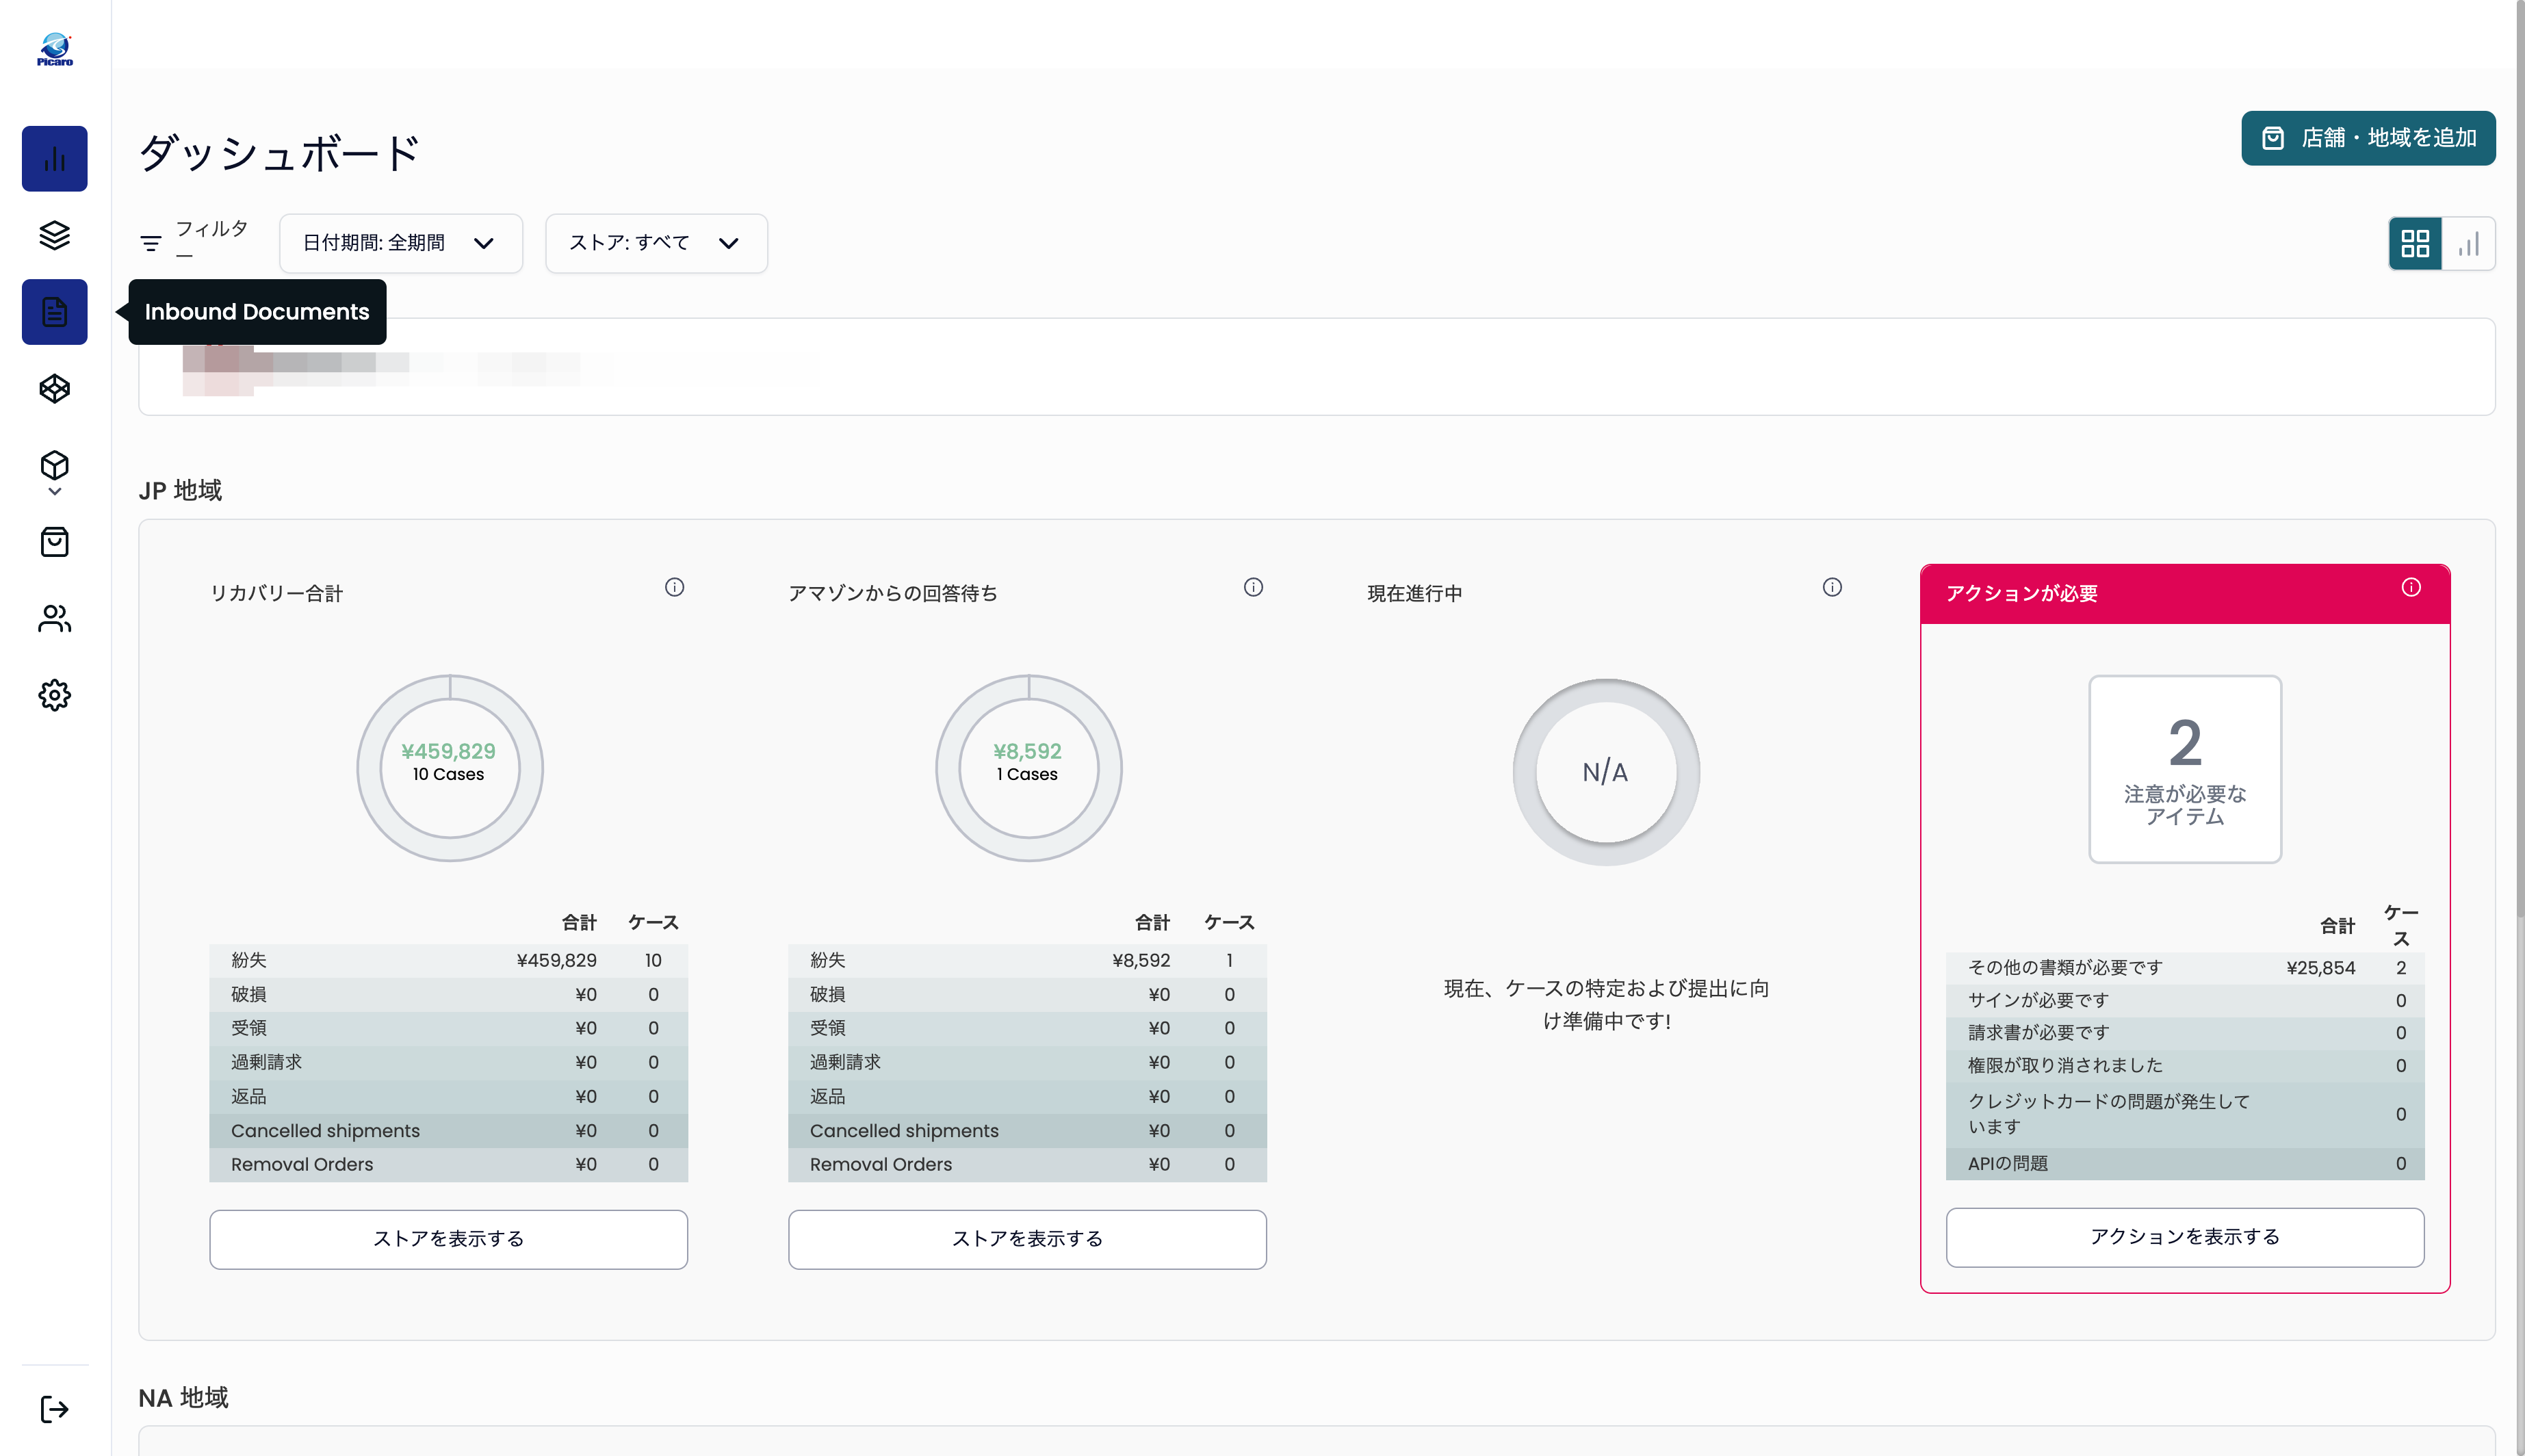Click アクションを表示する button
The image size is (2525, 1456).
click(x=2186, y=1238)
